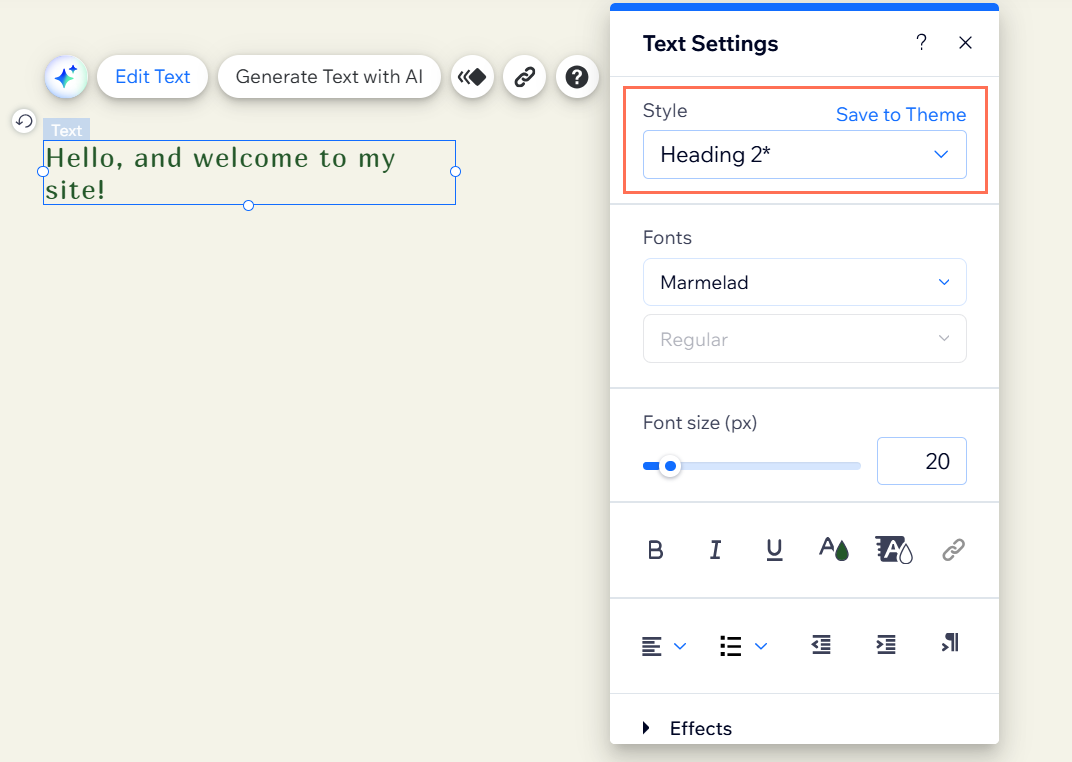This screenshot has height=762, width=1072.
Task: Open the text color picker
Action: 833,549
